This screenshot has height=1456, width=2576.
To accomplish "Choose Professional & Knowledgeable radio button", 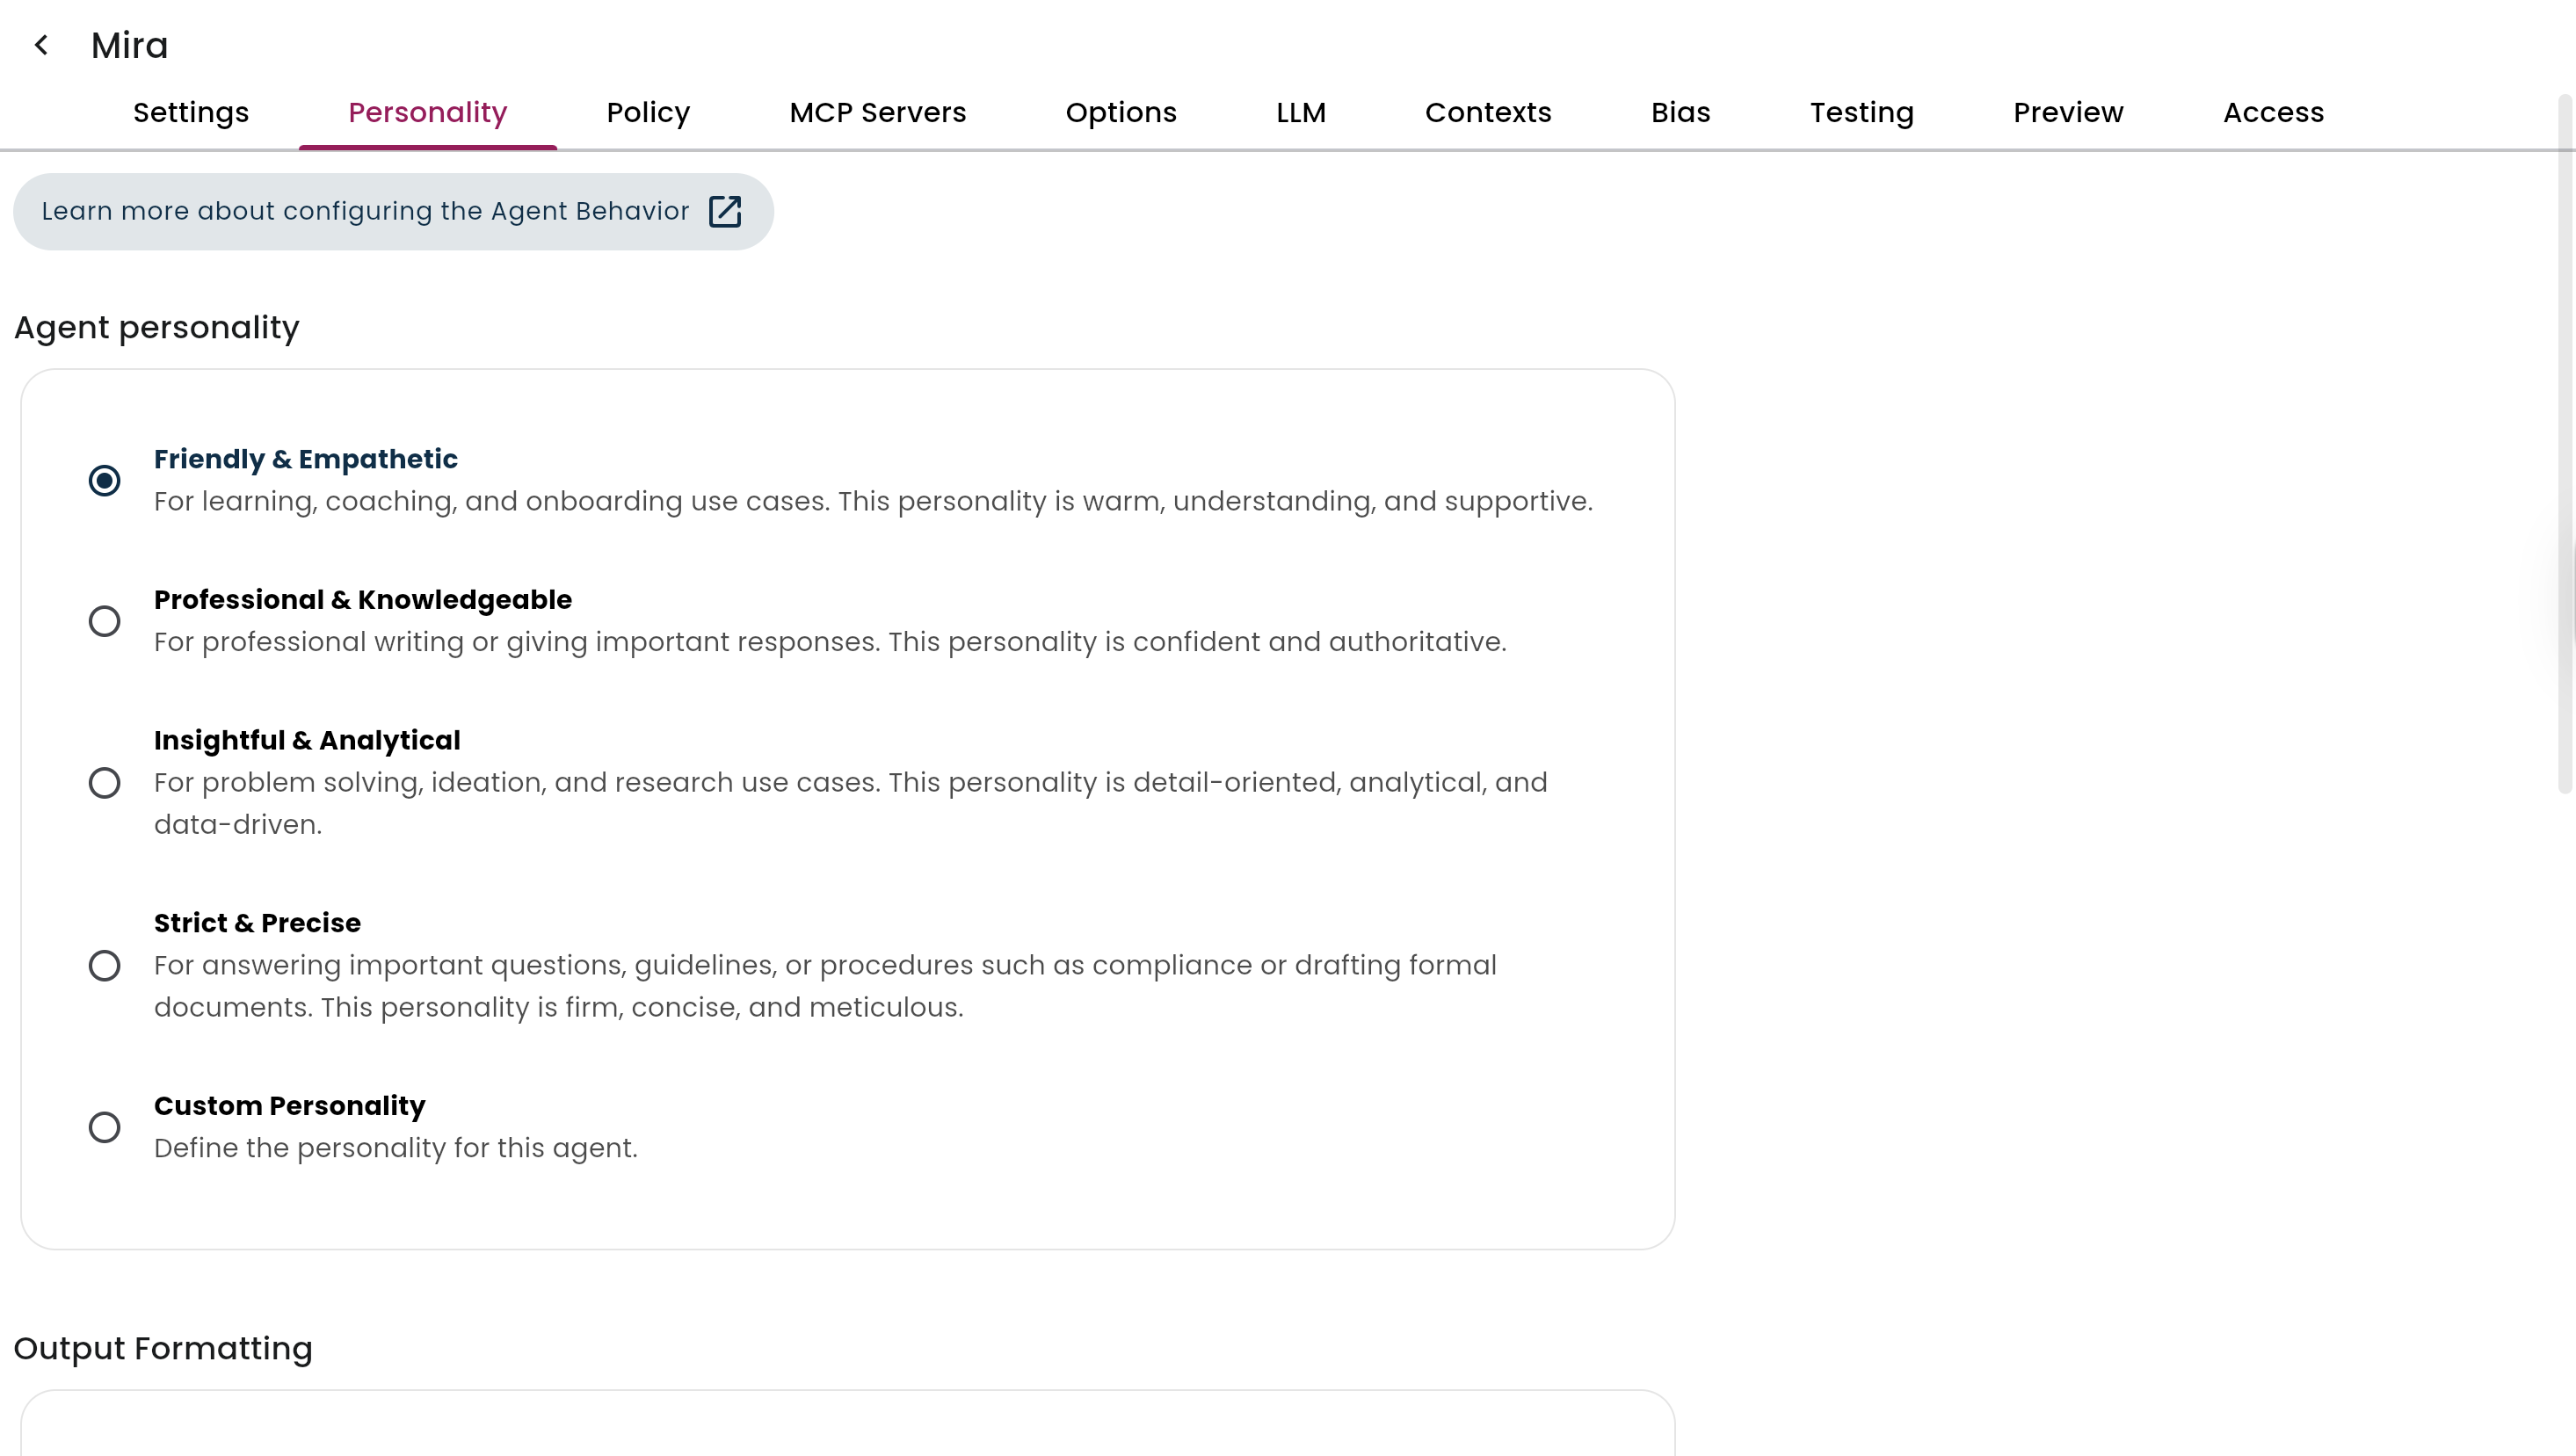I will coord(104,621).
